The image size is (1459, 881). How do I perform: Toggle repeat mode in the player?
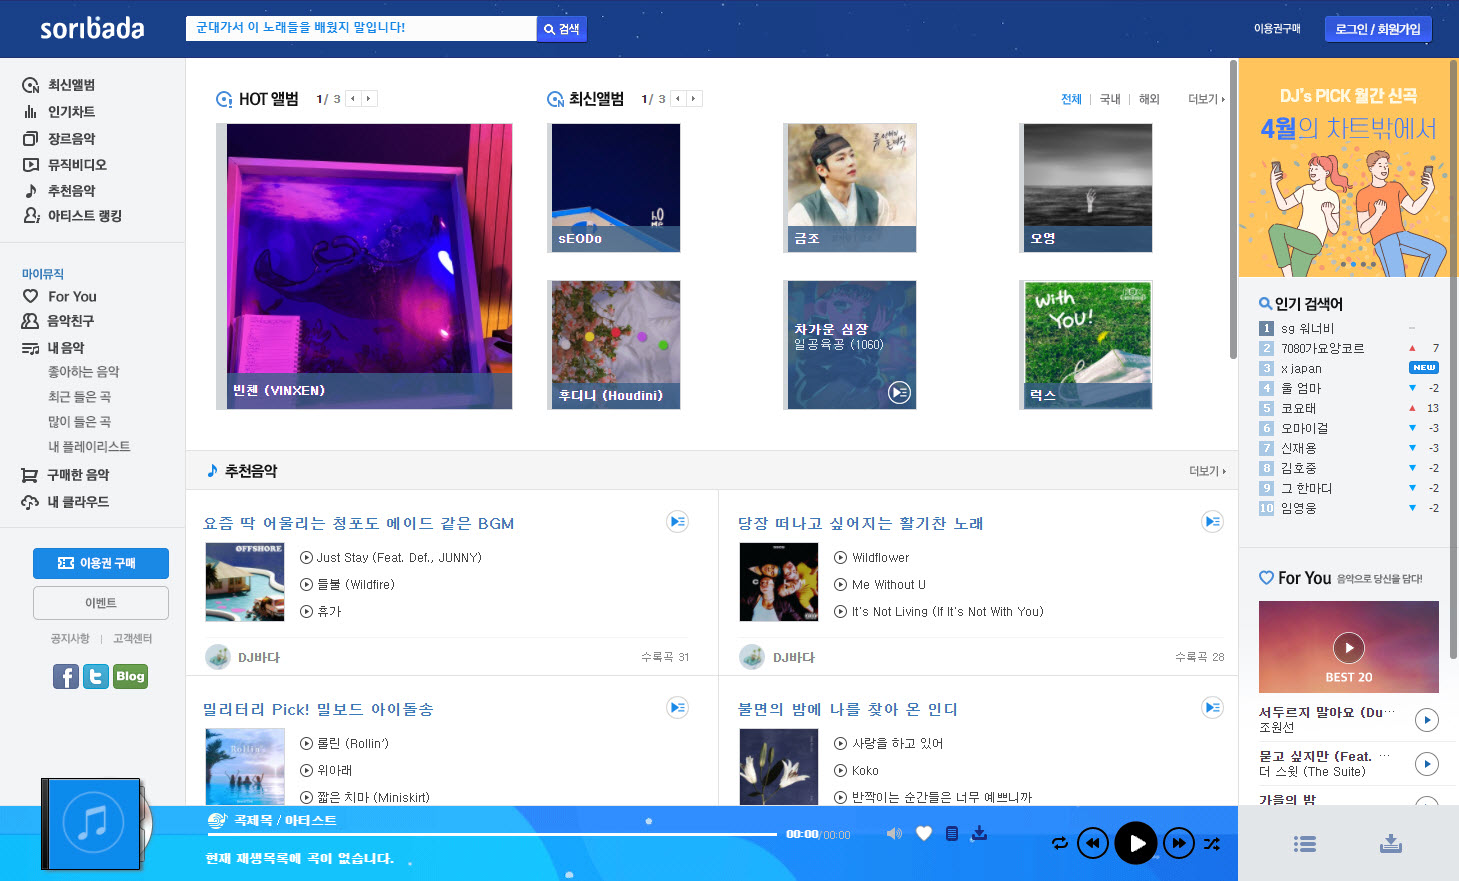click(x=1060, y=844)
